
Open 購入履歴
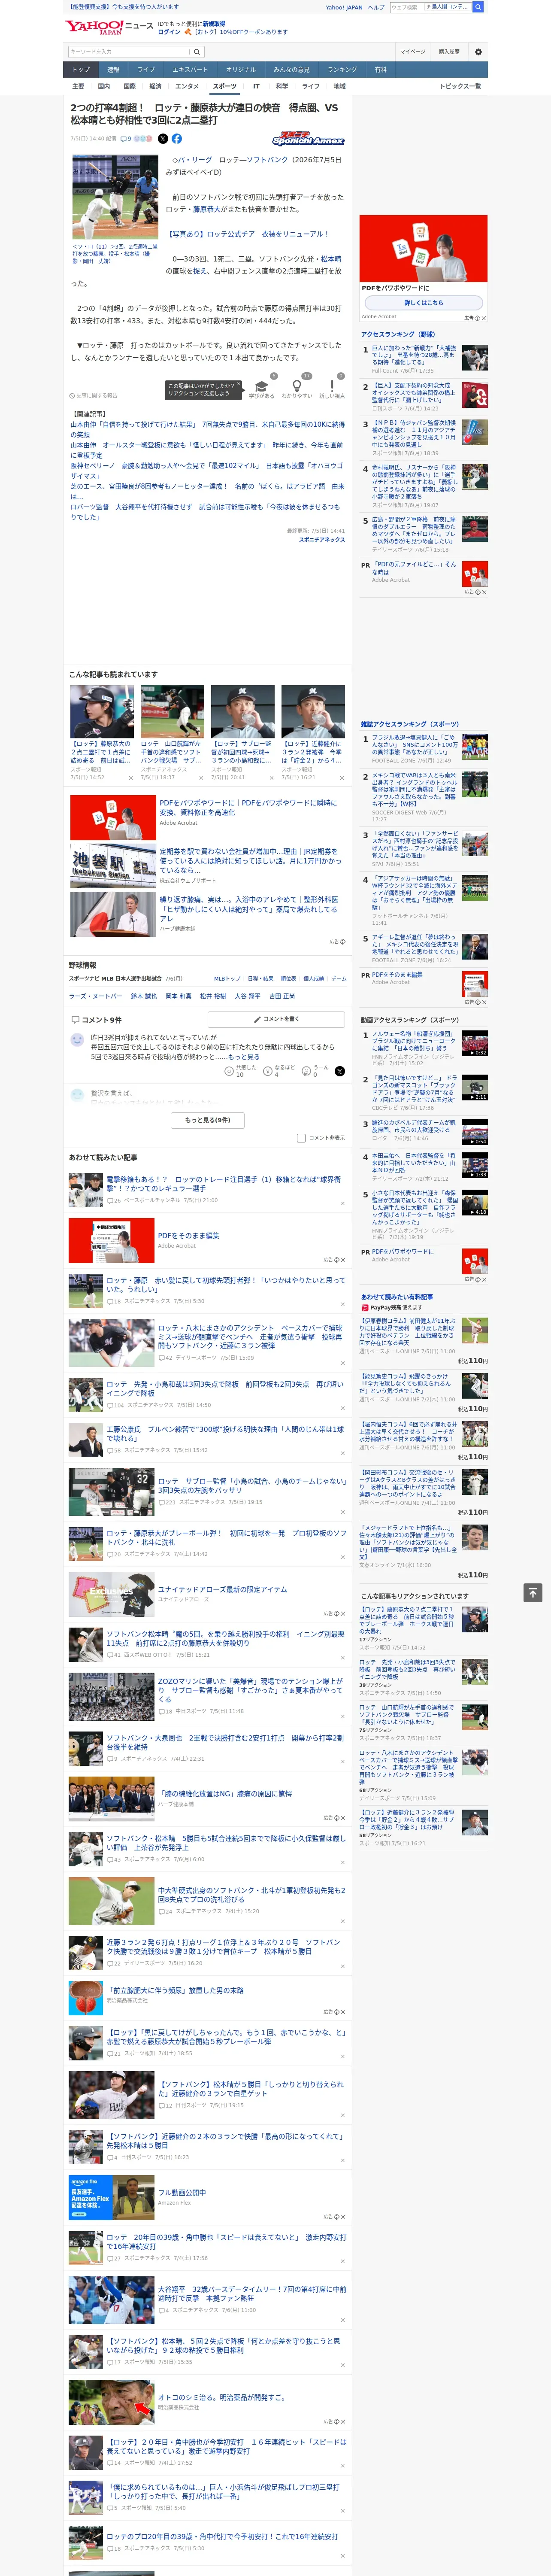pyautogui.click(x=449, y=52)
